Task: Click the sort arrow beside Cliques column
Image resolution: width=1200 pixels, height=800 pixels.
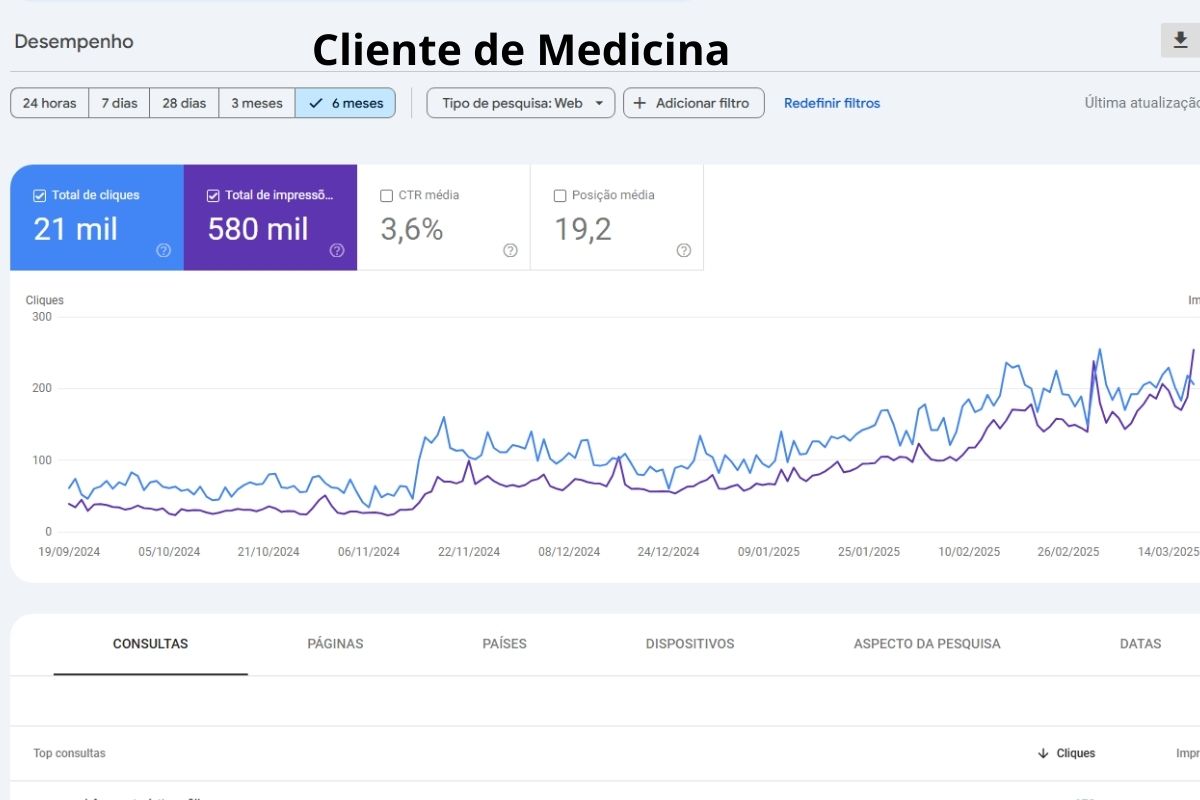Action: point(1043,753)
